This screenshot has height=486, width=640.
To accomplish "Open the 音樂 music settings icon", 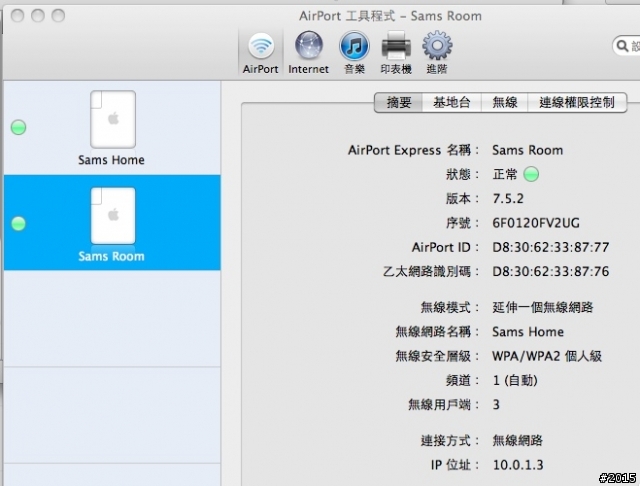I will point(354,52).
